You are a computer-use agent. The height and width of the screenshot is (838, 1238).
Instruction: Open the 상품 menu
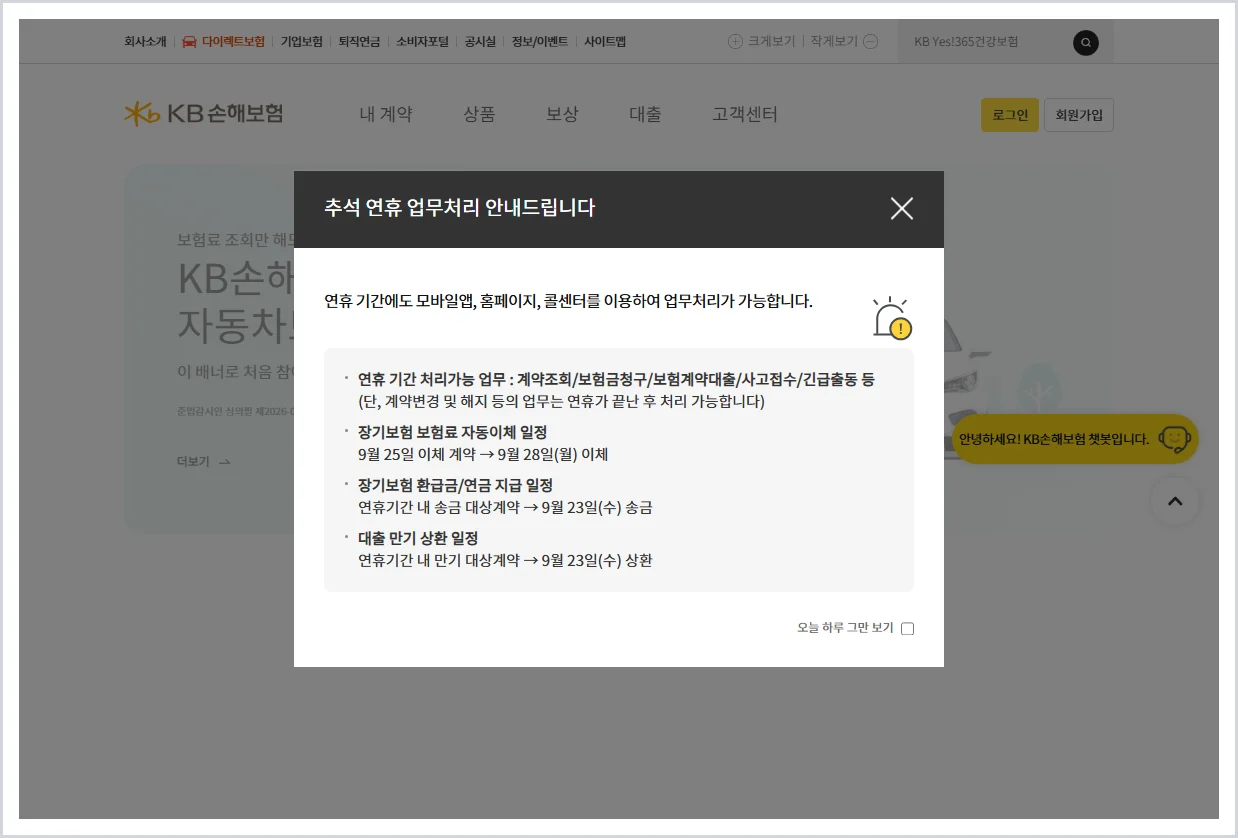coord(480,115)
